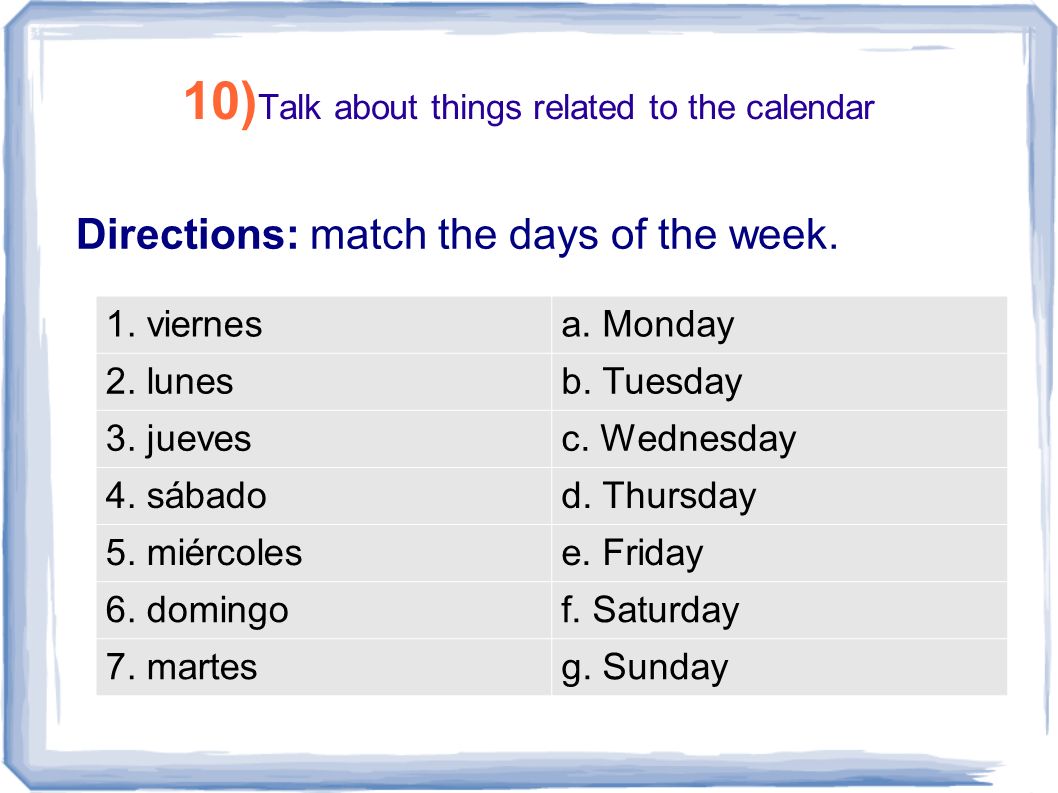Select table cell '3. jueves'

point(324,439)
